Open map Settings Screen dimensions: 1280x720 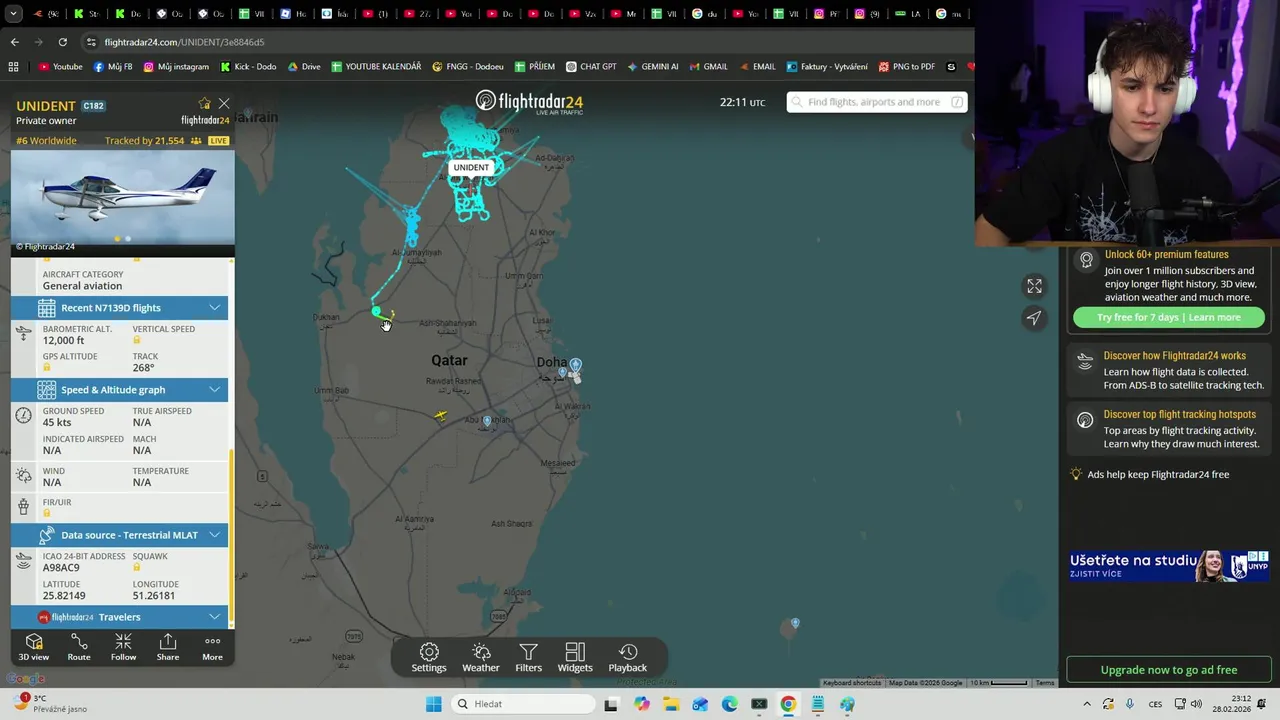click(429, 658)
